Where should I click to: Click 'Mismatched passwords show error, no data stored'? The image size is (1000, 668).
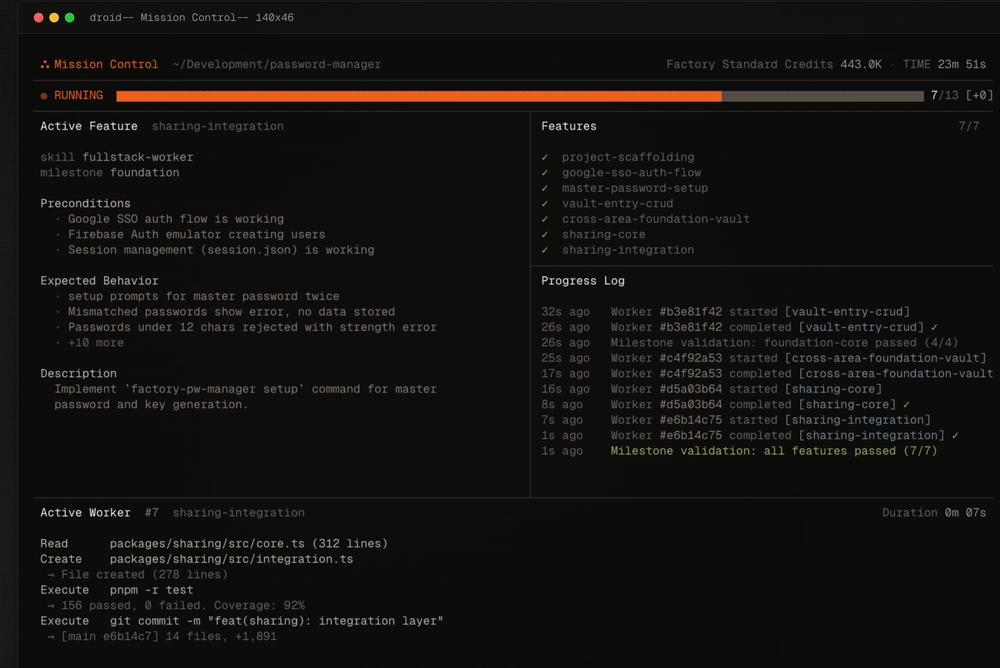232,312
